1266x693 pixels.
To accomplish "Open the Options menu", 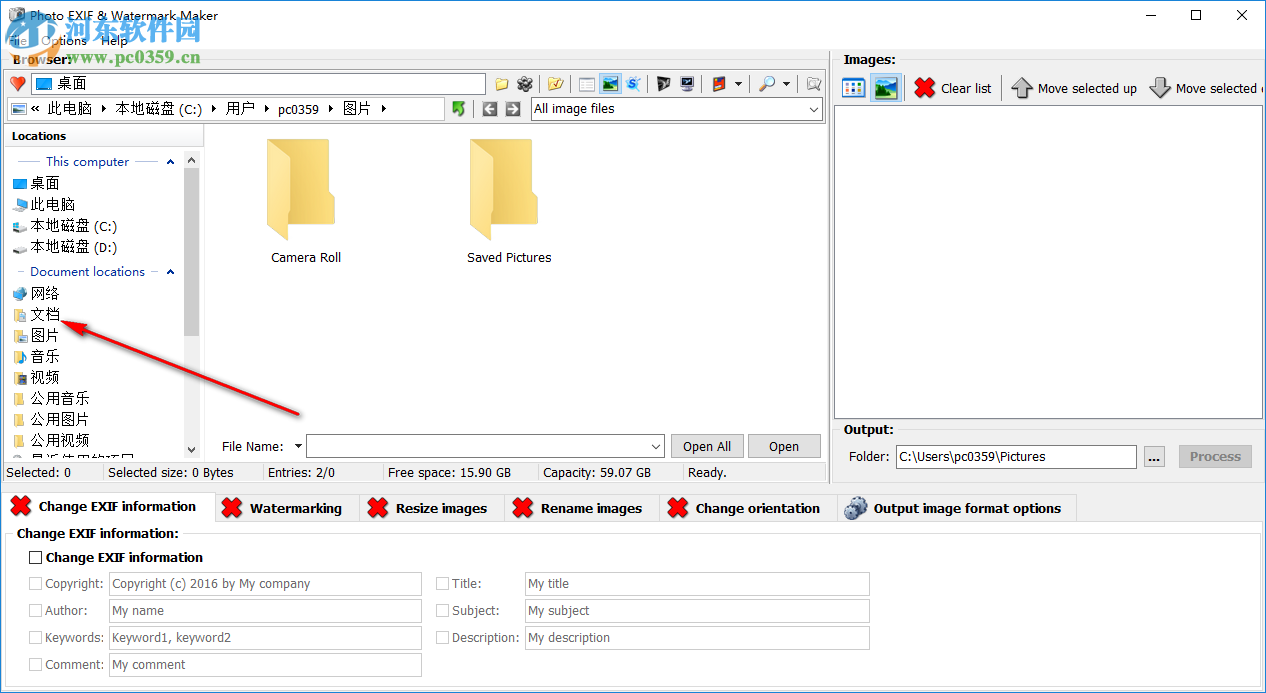I will point(62,41).
